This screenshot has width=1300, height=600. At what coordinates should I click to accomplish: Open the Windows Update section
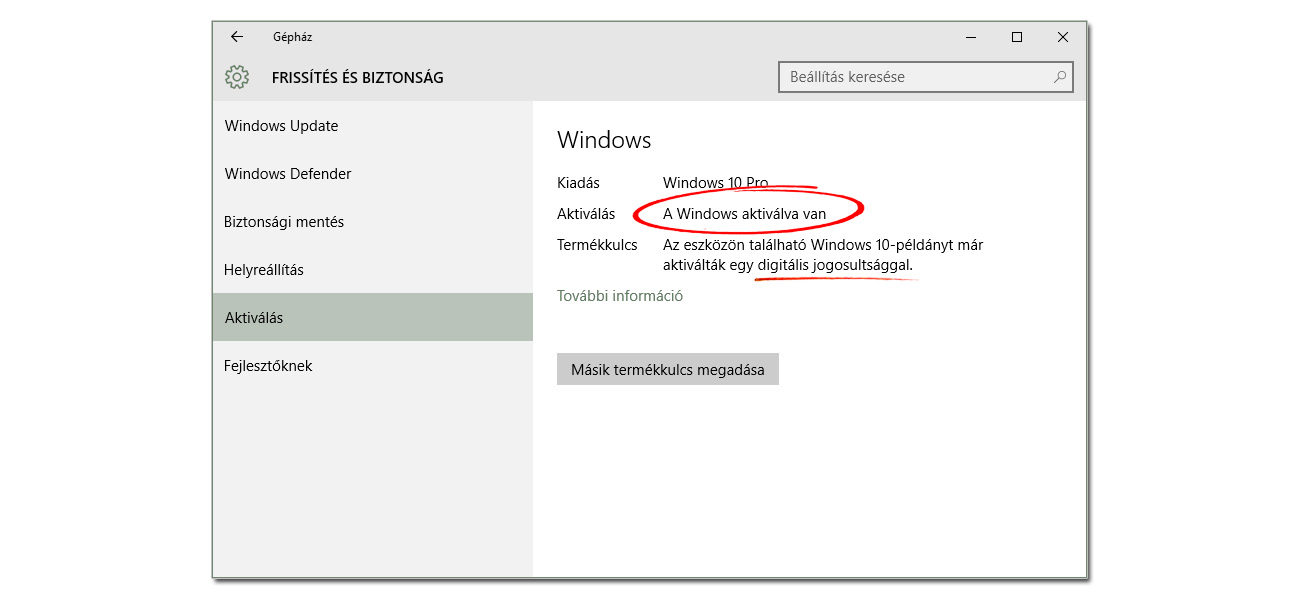click(x=282, y=126)
